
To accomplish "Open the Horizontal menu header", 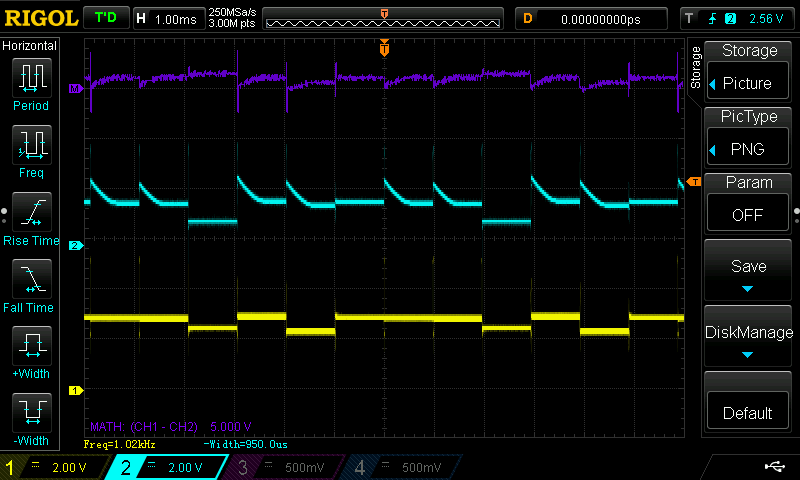I will 31,46.
